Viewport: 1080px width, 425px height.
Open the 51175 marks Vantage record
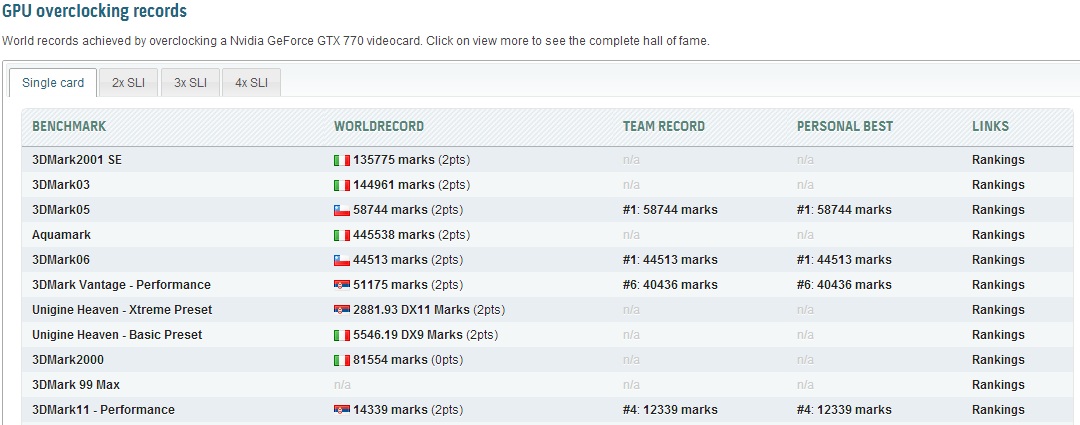391,284
